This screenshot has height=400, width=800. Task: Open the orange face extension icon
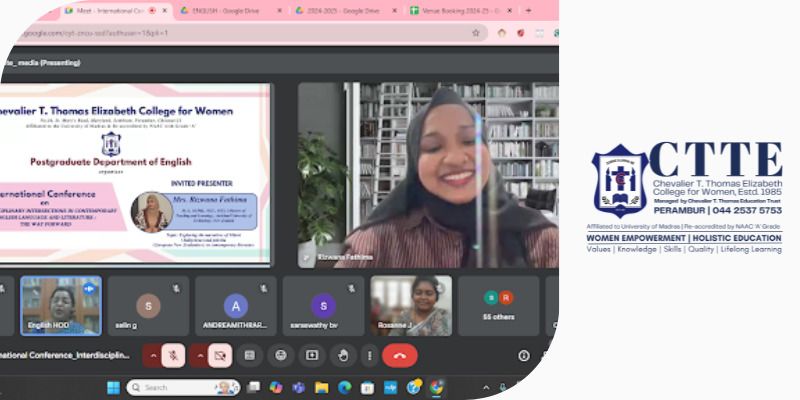(x=502, y=33)
